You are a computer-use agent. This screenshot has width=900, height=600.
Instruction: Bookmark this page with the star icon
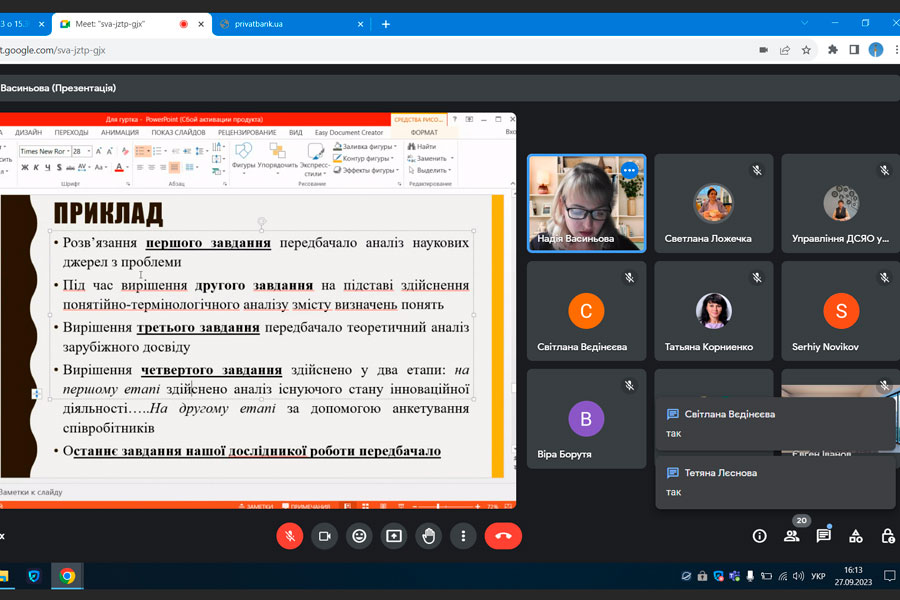tap(806, 50)
